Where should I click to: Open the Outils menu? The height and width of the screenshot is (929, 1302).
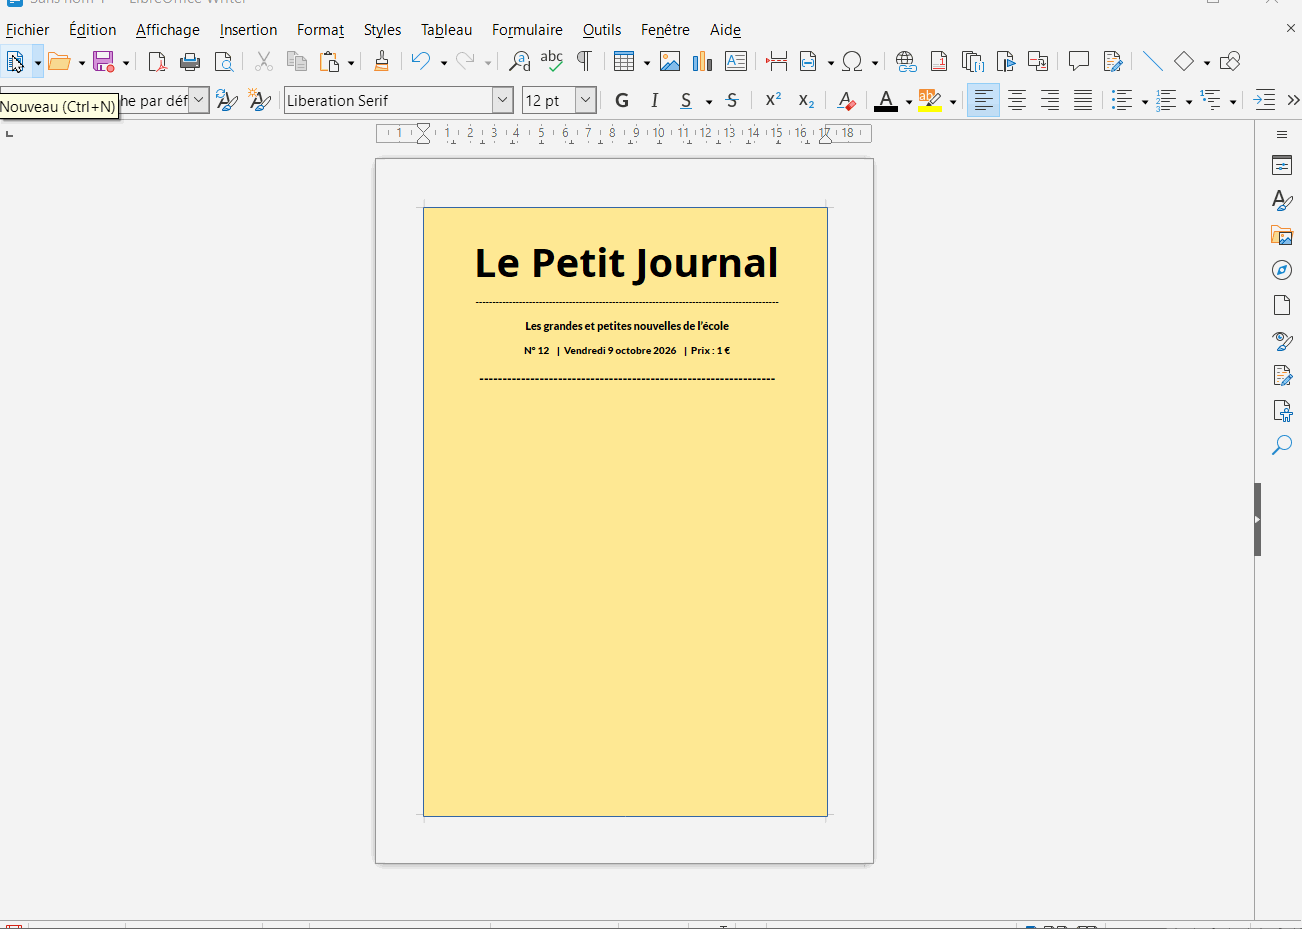click(x=602, y=30)
